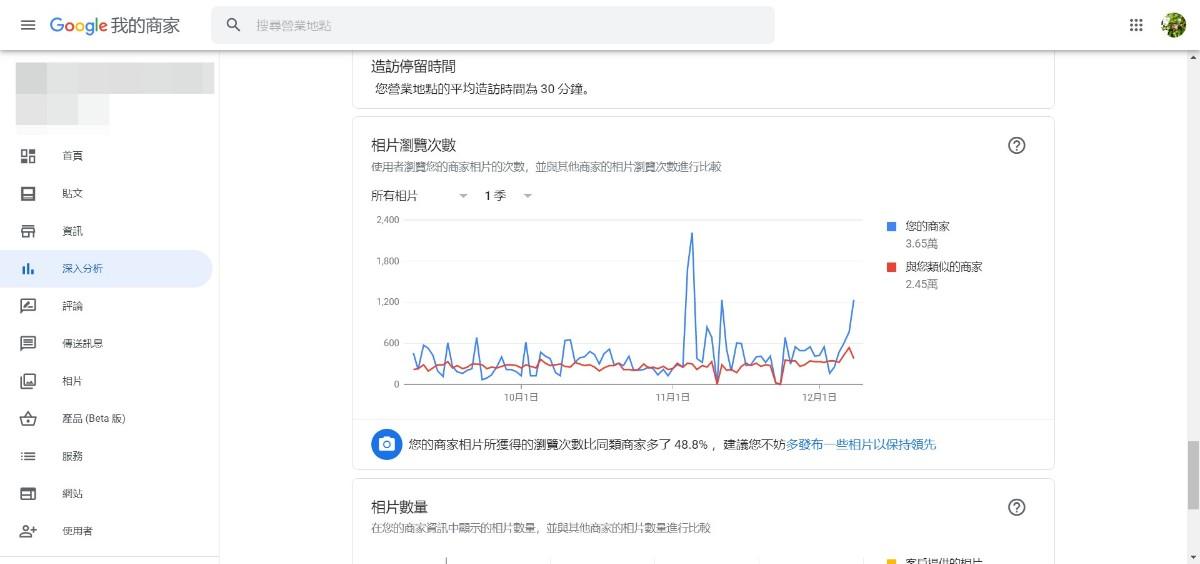Image resolution: width=1200 pixels, height=564 pixels.
Task: Go to 相片 photos section
Action: pos(72,381)
